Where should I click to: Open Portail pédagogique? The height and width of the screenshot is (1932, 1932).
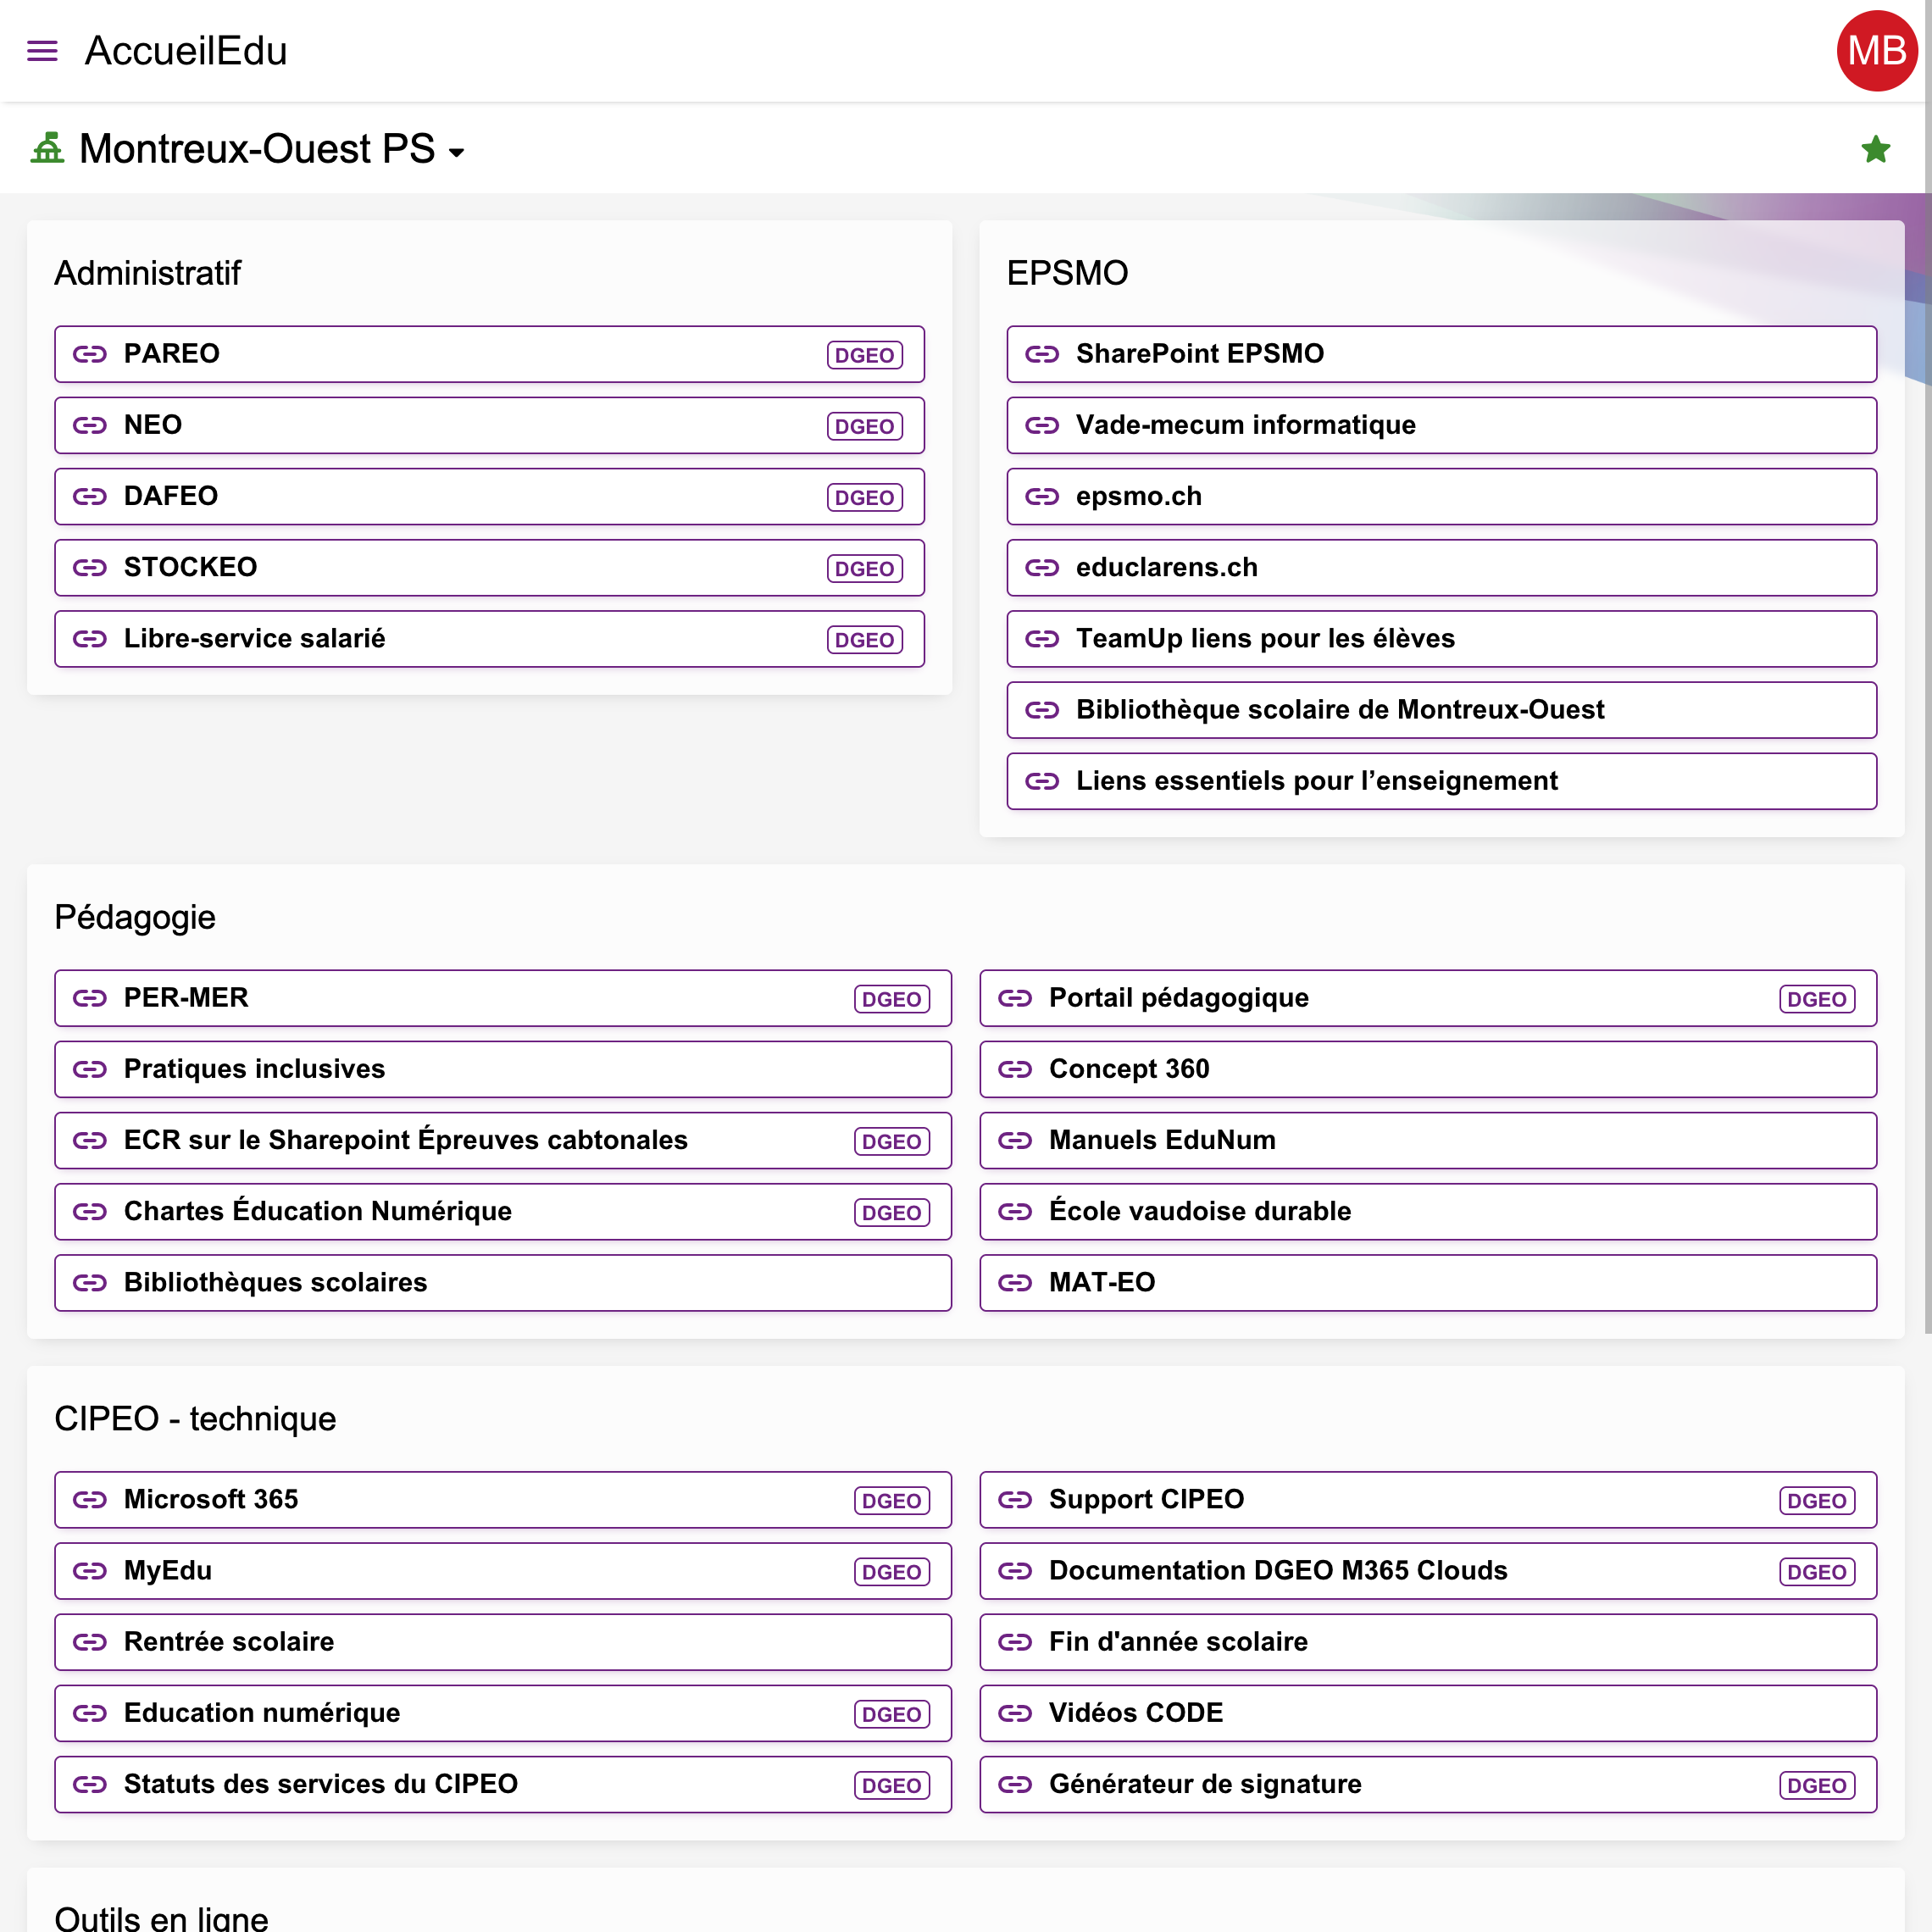pos(1428,998)
